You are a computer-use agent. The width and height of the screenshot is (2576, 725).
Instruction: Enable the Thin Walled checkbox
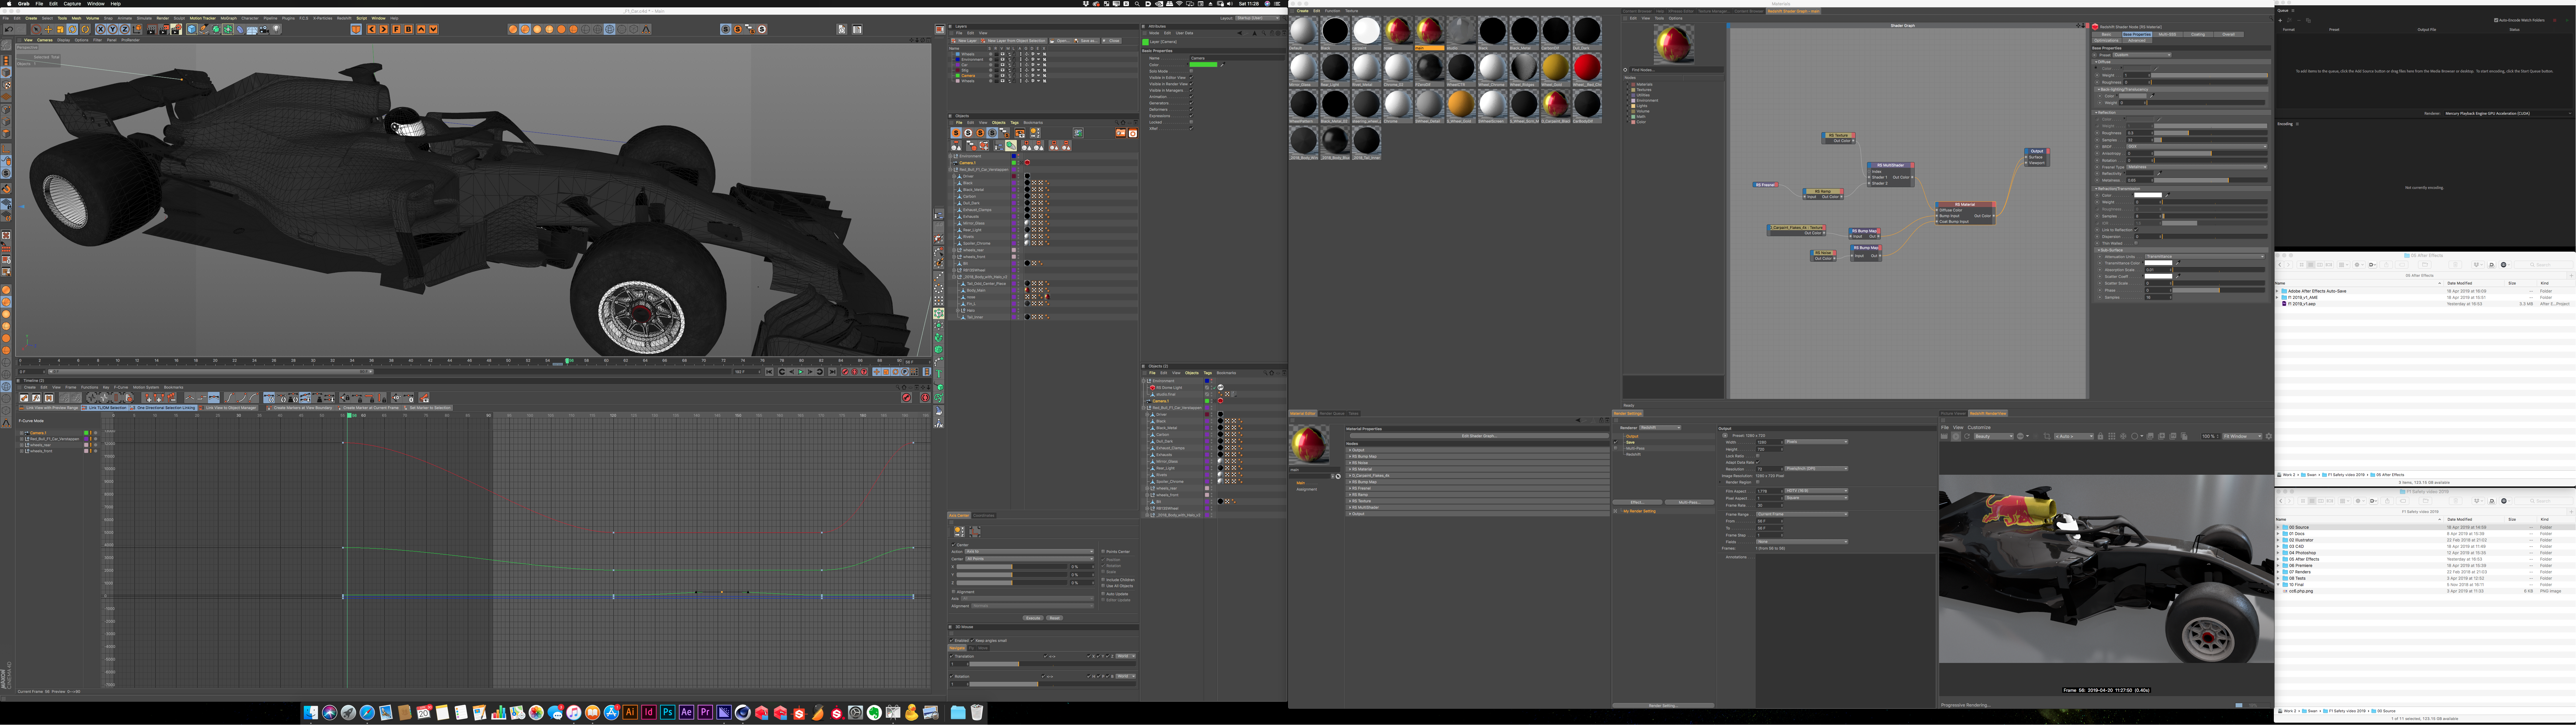(x=2136, y=243)
